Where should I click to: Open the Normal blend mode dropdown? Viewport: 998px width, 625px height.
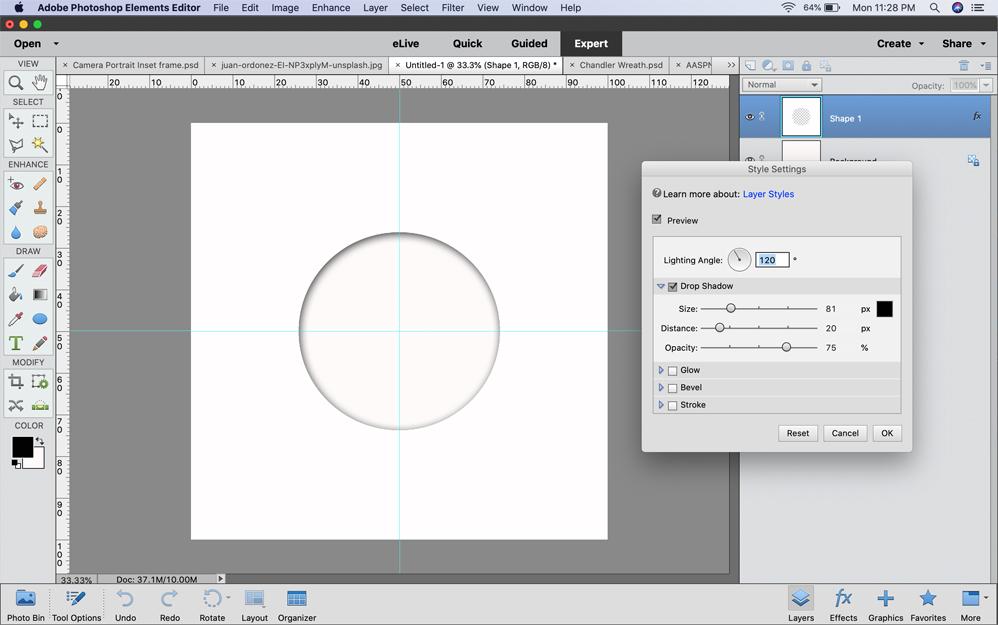pos(782,85)
